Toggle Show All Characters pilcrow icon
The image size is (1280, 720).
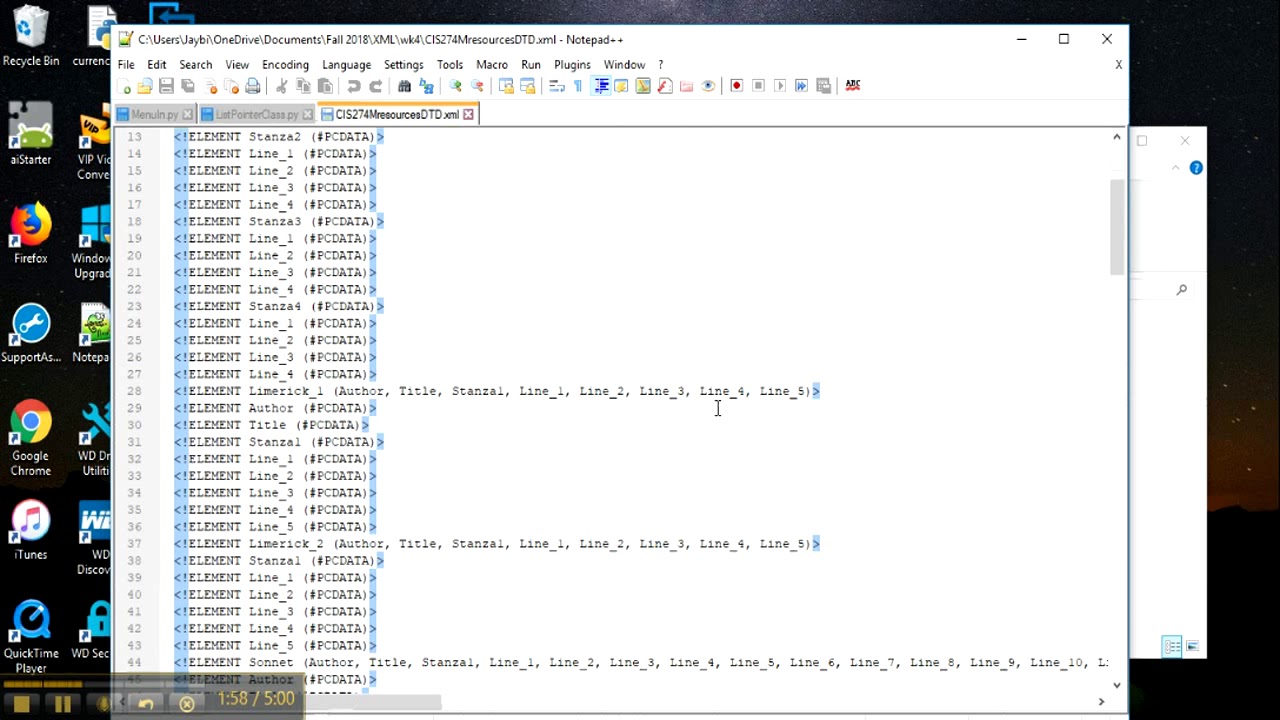pos(578,86)
